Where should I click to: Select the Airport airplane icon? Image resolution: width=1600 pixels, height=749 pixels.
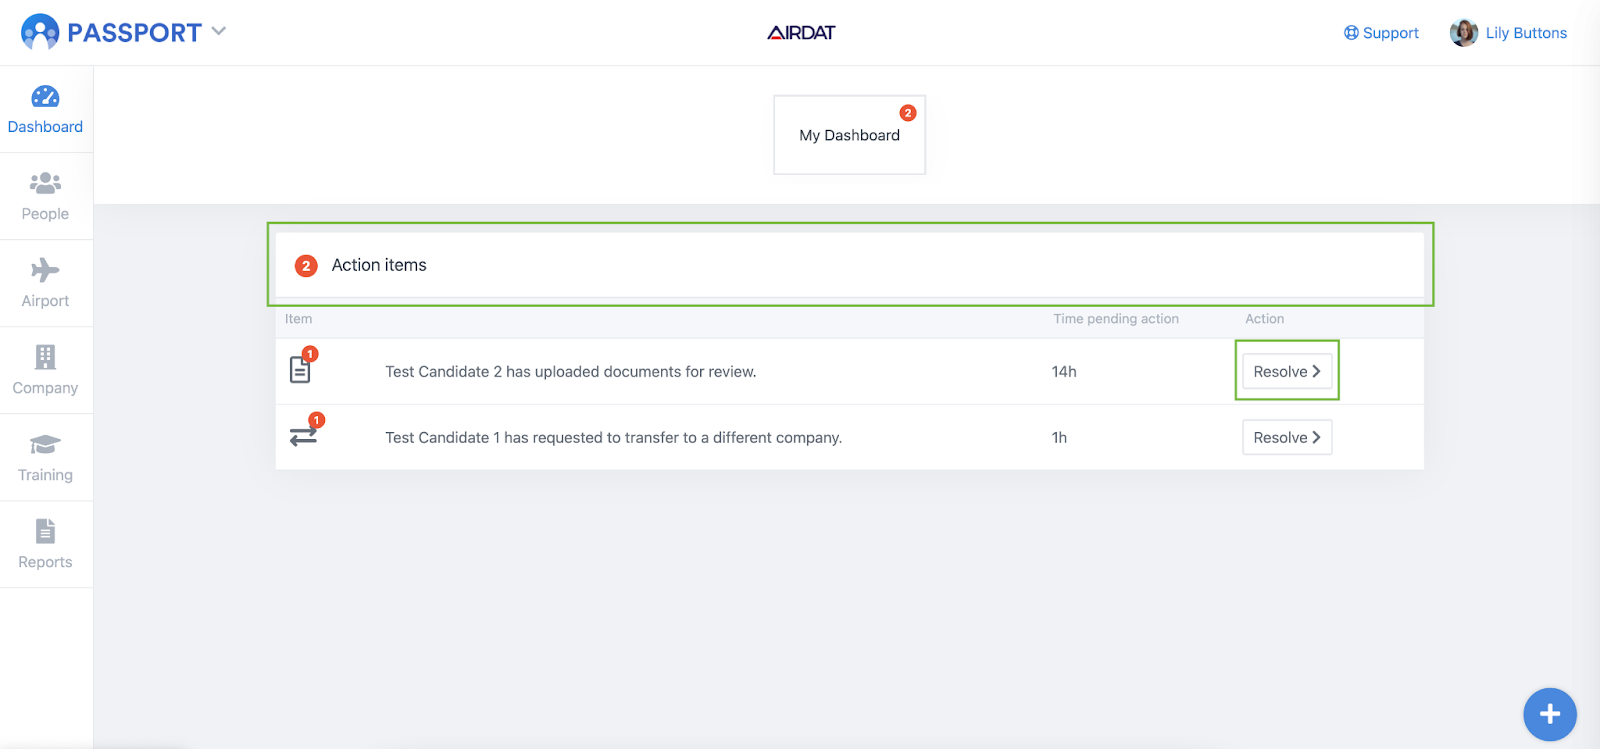click(45, 270)
